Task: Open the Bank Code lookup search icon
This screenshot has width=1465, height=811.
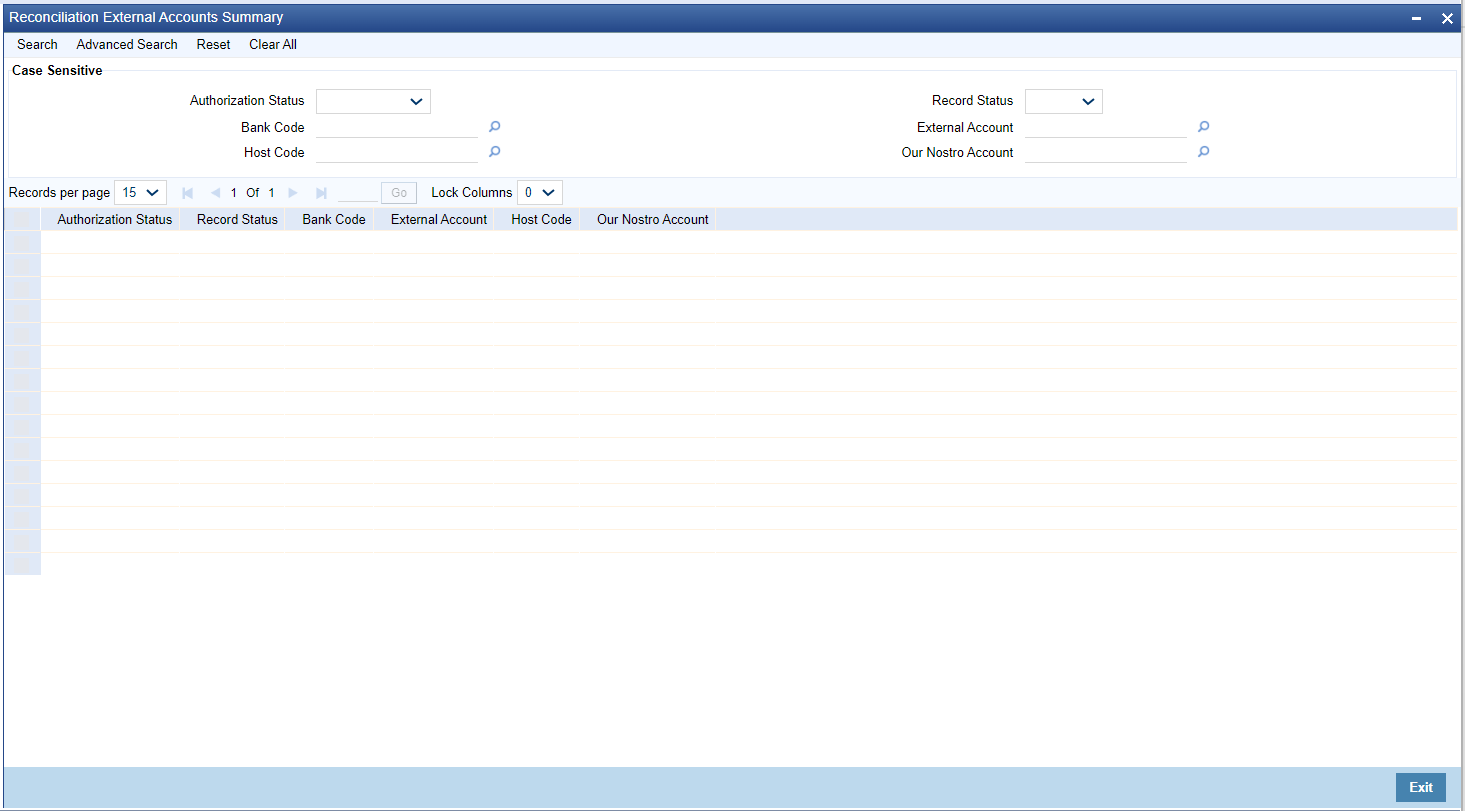Action: click(494, 127)
